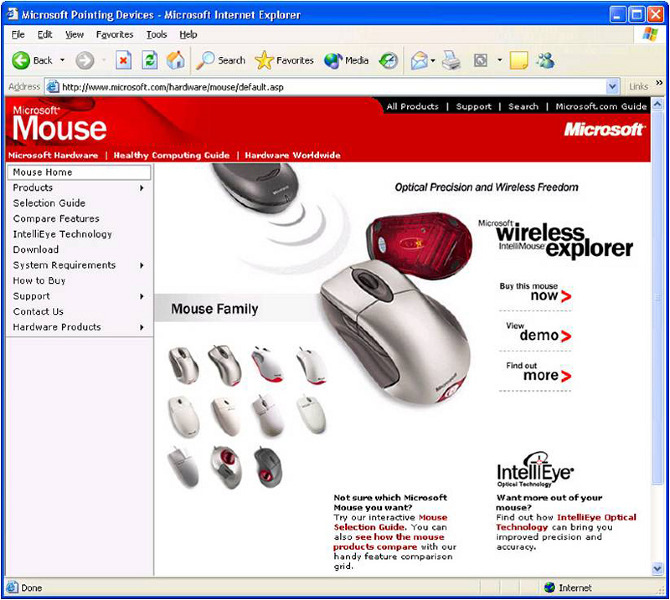Viewport: 670px width, 600px height.
Task: Open the Back button history dropdown arrow
Action: pyautogui.click(x=62, y=60)
